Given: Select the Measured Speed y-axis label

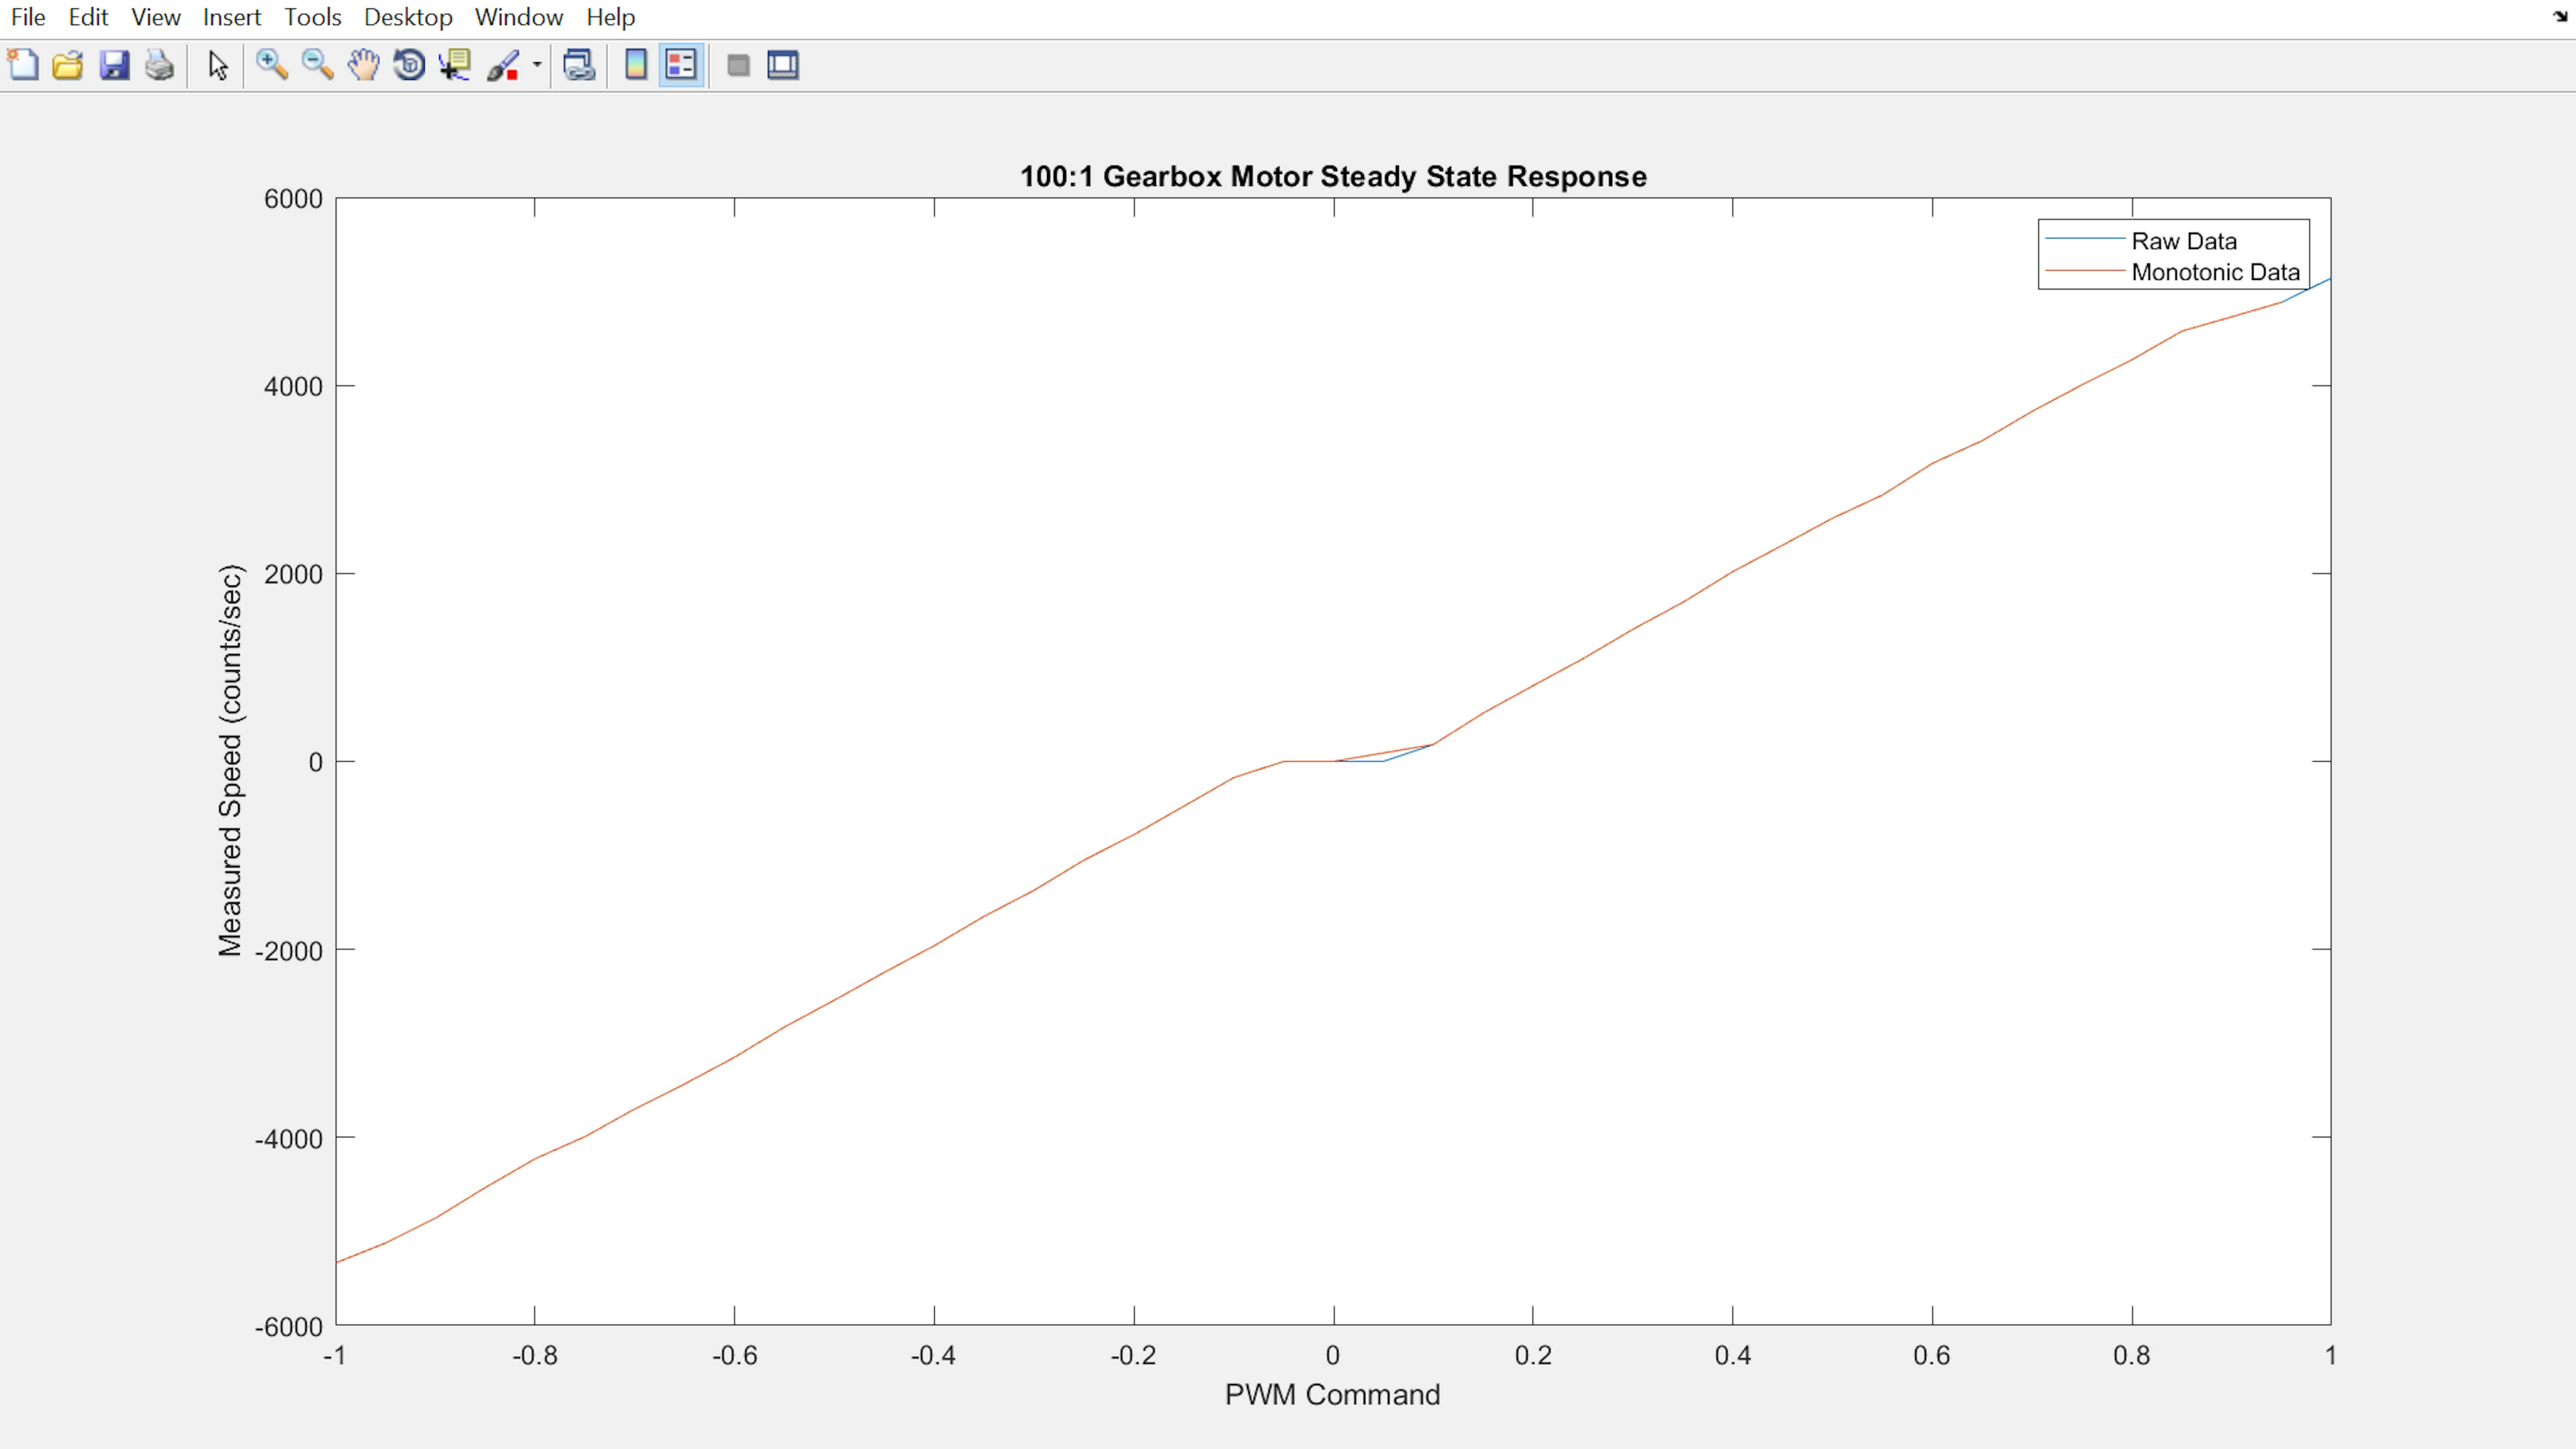Looking at the screenshot, I should coord(230,761).
